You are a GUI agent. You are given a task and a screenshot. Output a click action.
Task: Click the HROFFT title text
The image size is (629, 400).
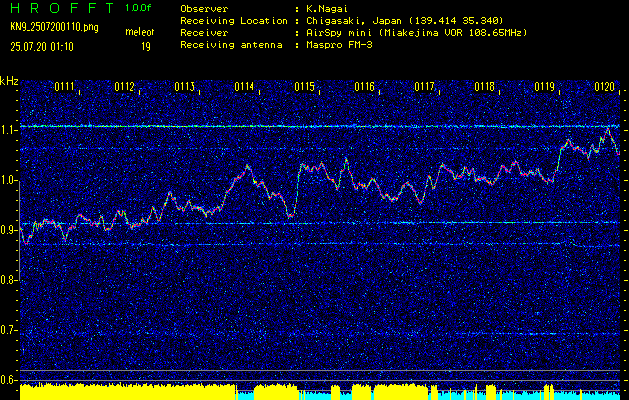[62, 8]
